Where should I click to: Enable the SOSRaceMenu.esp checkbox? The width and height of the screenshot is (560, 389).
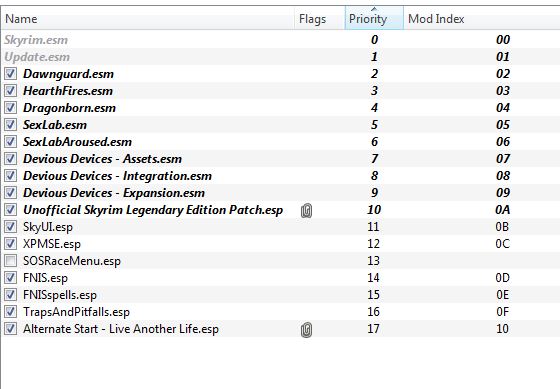[10, 260]
